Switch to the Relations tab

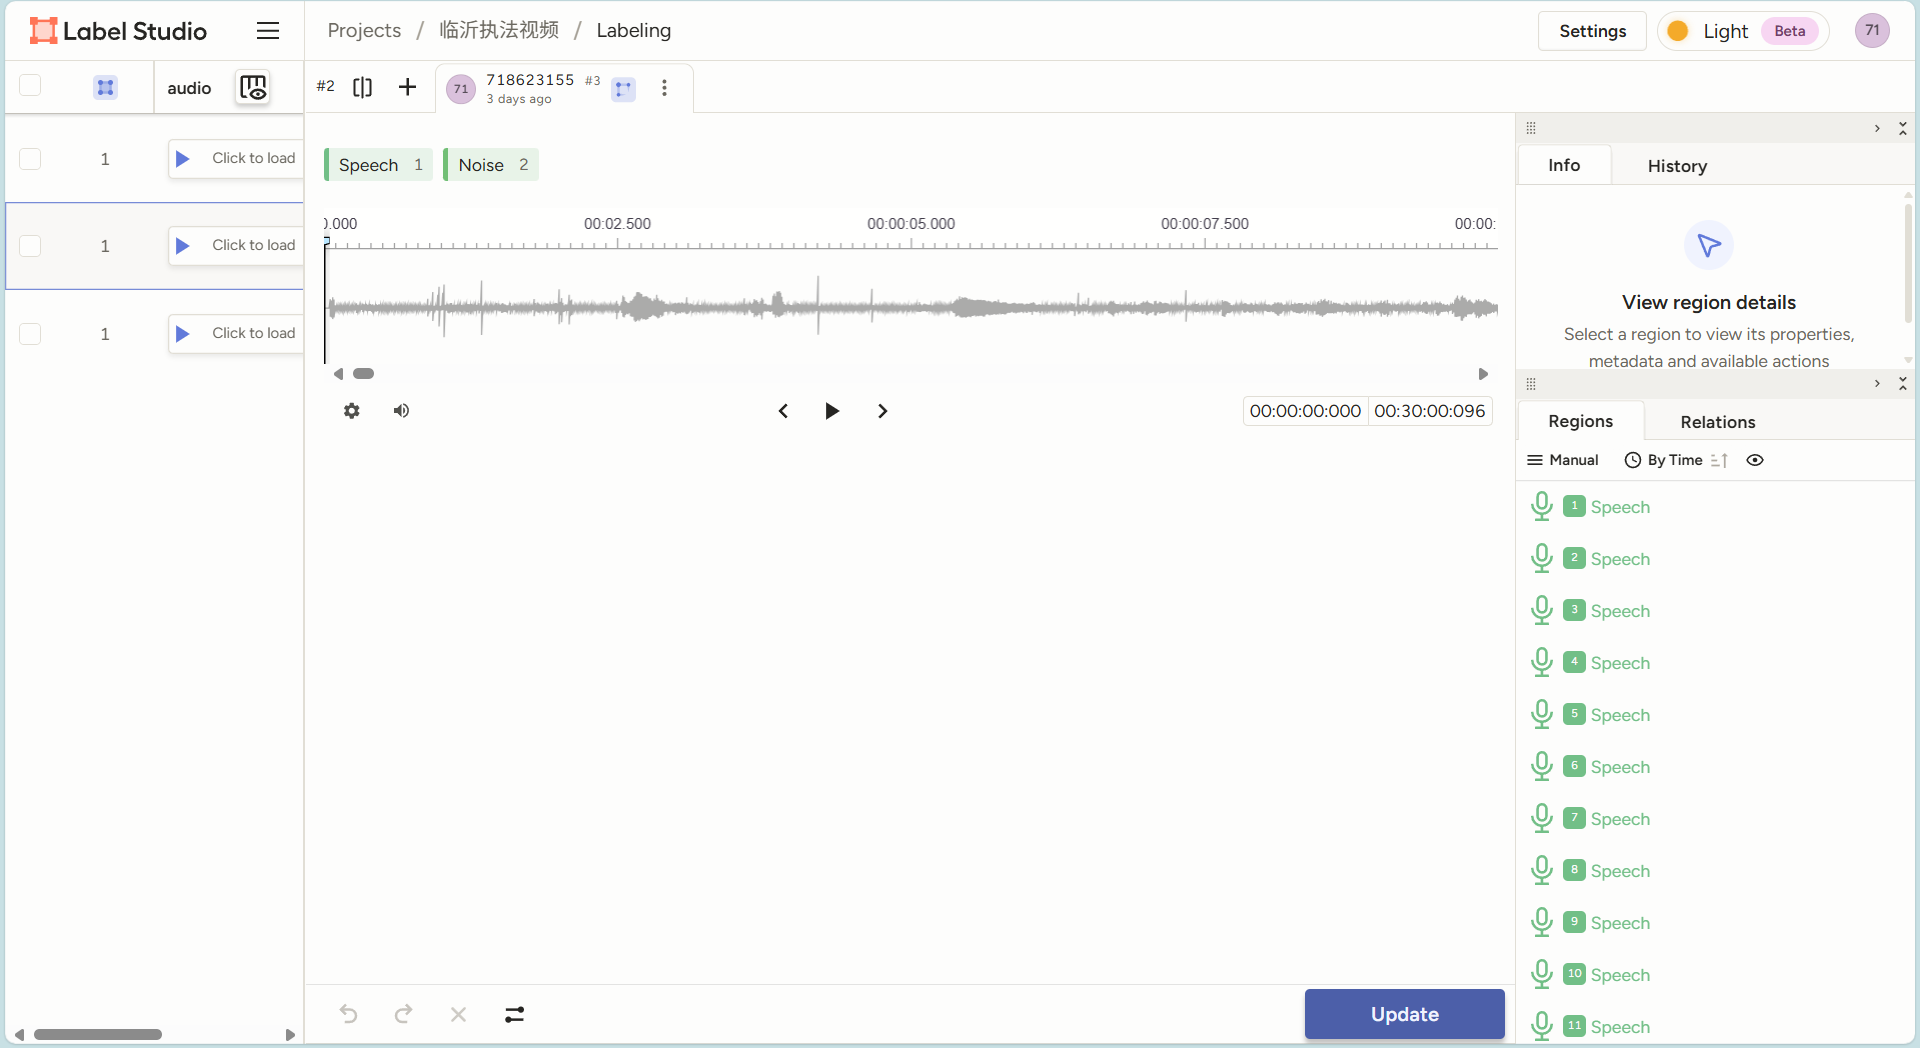pyautogui.click(x=1717, y=422)
